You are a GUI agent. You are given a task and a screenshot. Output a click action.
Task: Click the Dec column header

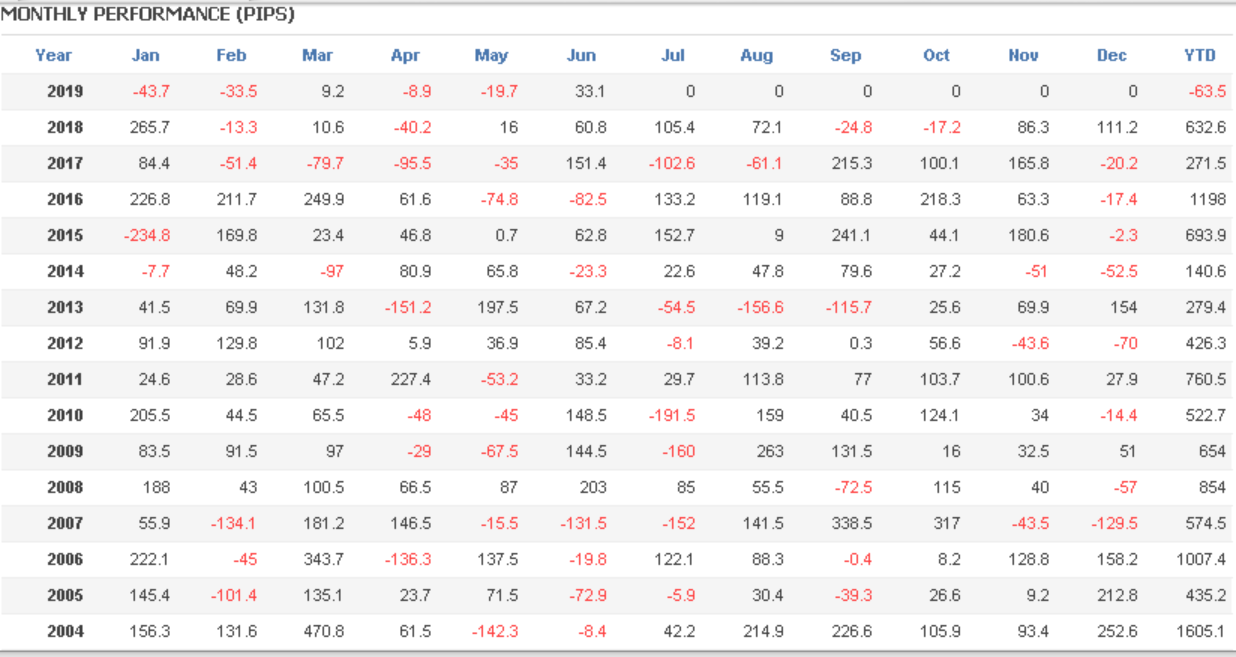1111,55
